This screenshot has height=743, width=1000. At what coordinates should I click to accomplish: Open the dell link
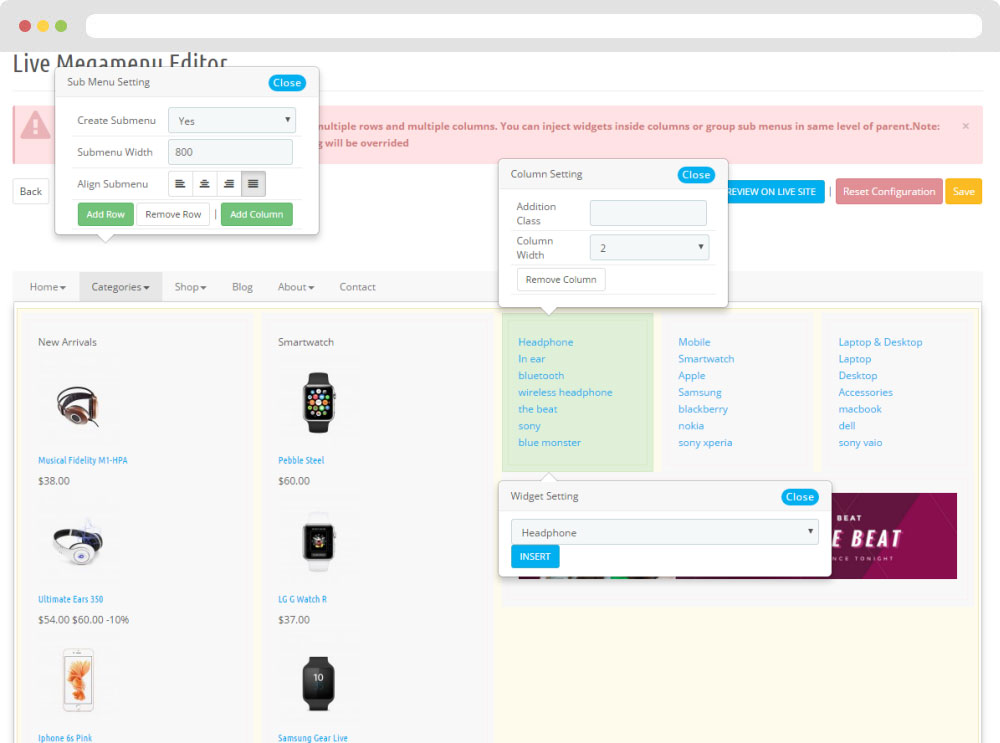[x=847, y=426]
